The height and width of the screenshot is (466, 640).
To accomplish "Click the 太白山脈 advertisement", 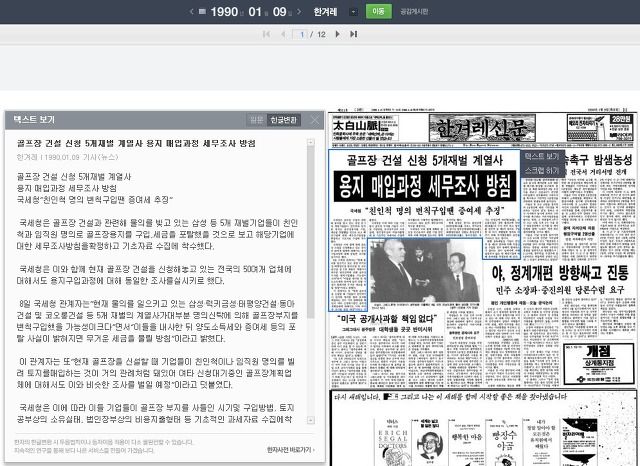I will tap(365, 128).
